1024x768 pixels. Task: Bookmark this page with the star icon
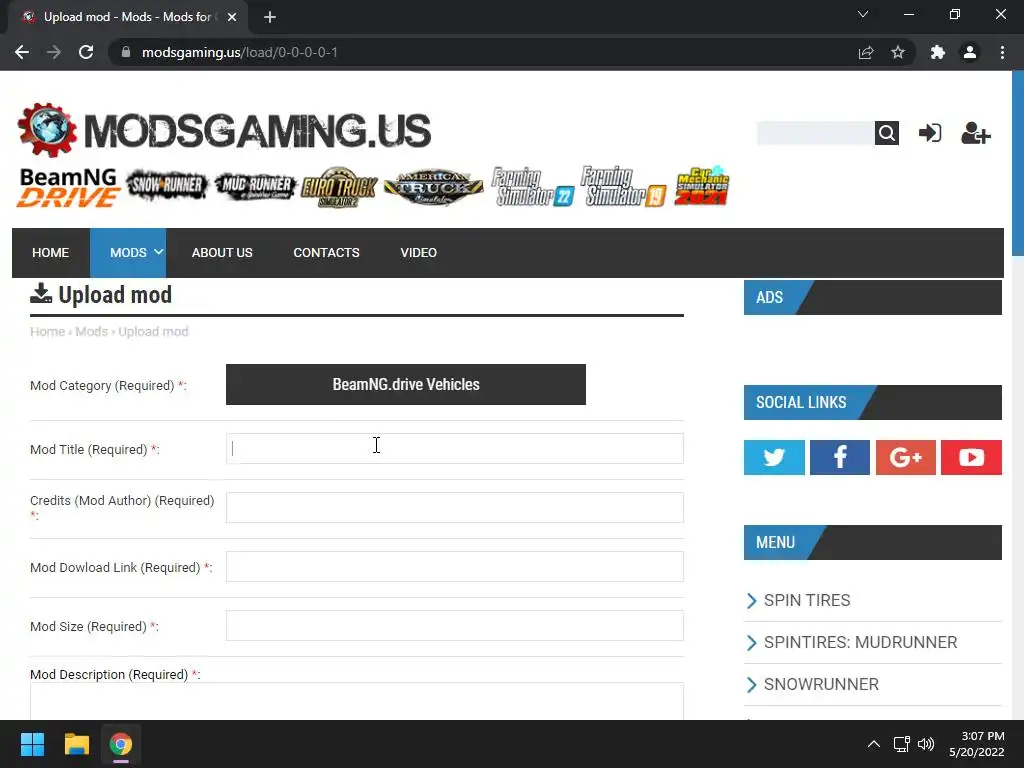(x=898, y=52)
